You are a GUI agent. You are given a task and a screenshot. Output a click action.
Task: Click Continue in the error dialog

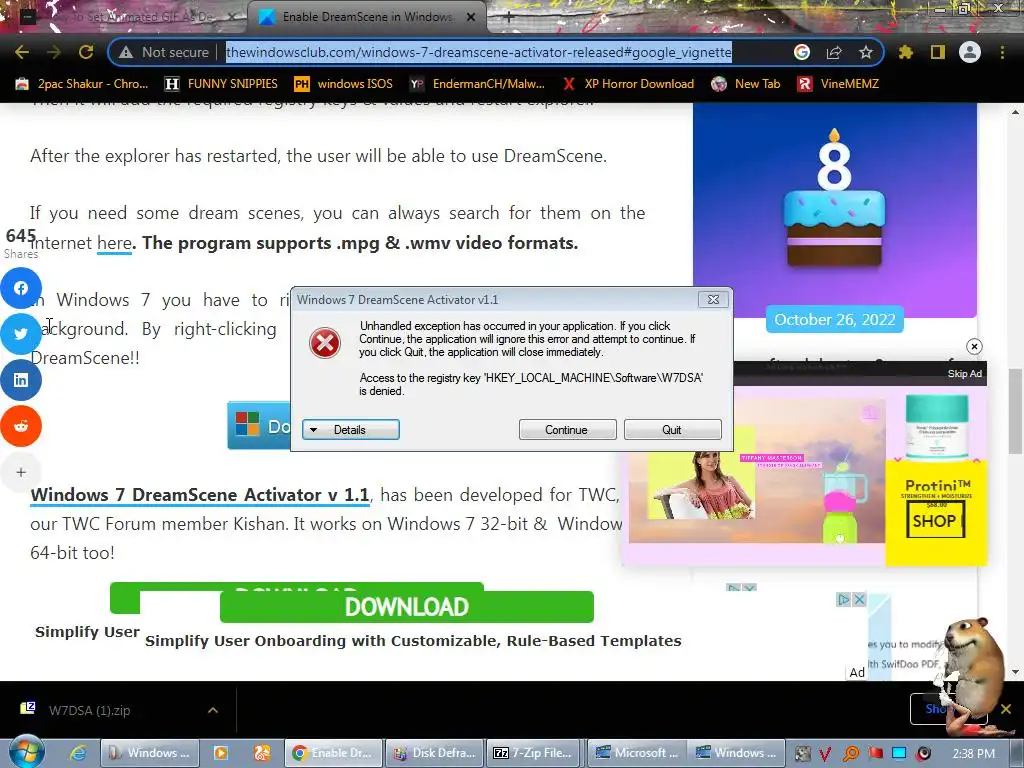[x=567, y=430]
